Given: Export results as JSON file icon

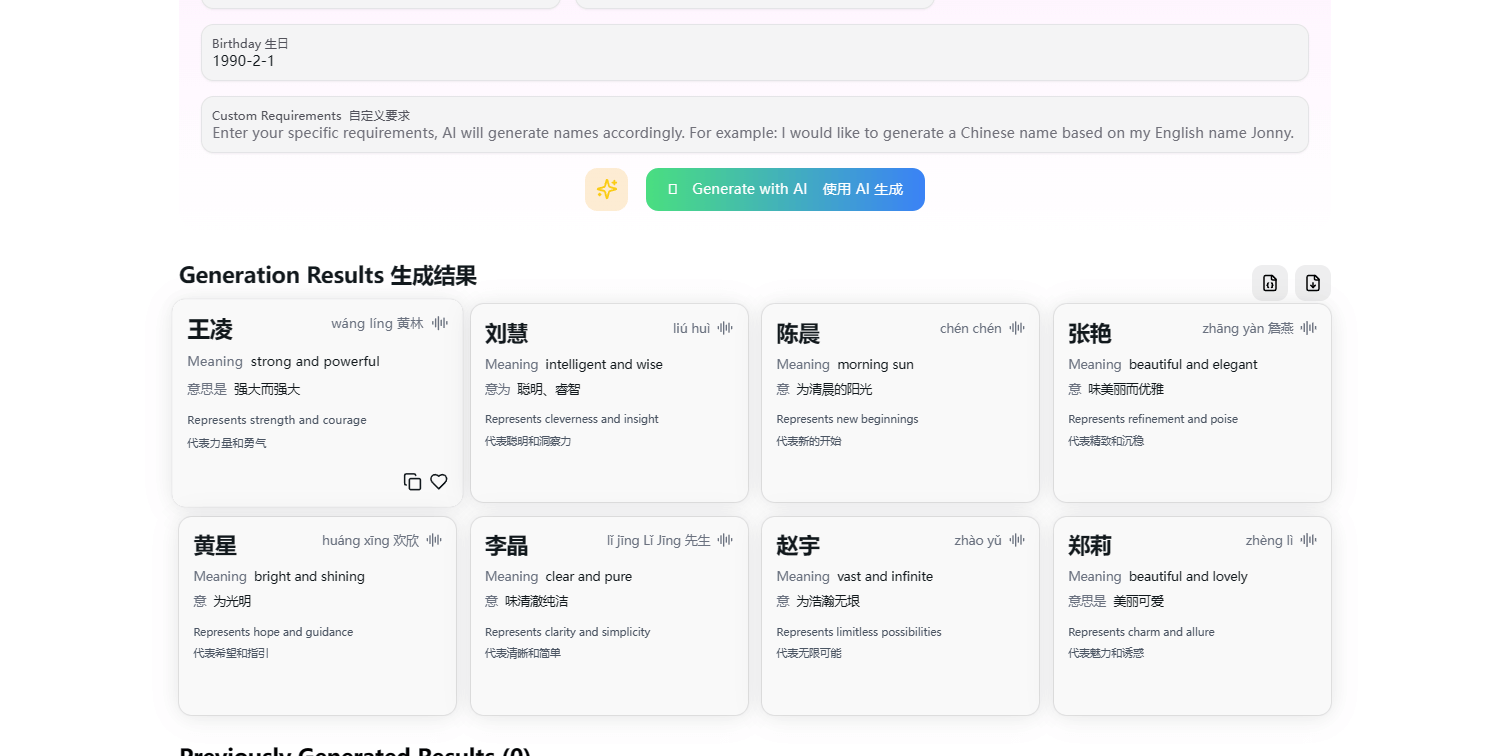Looking at the screenshot, I should click(1270, 283).
